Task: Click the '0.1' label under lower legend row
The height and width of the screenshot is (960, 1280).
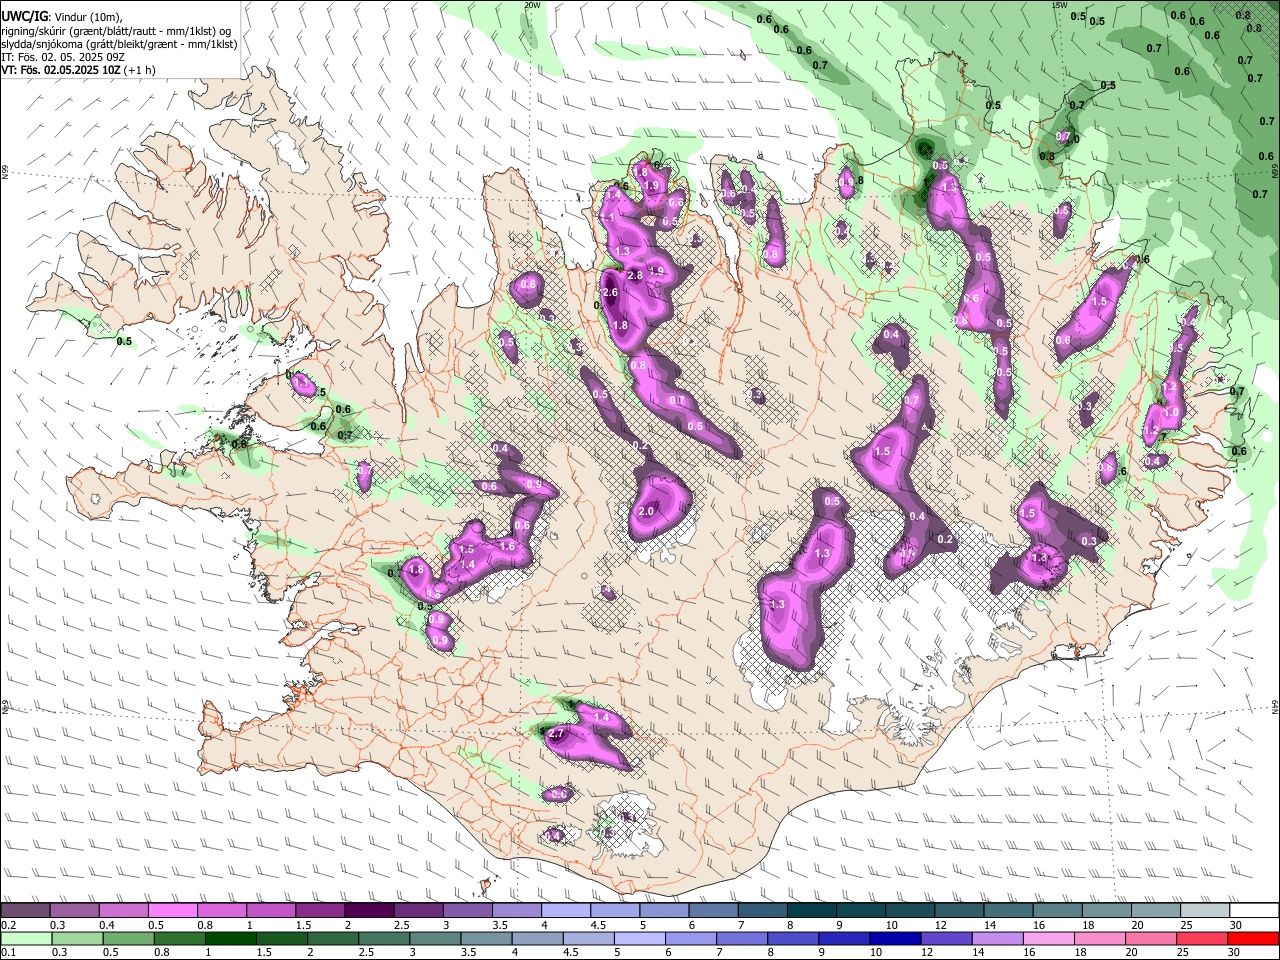Action: point(8,953)
